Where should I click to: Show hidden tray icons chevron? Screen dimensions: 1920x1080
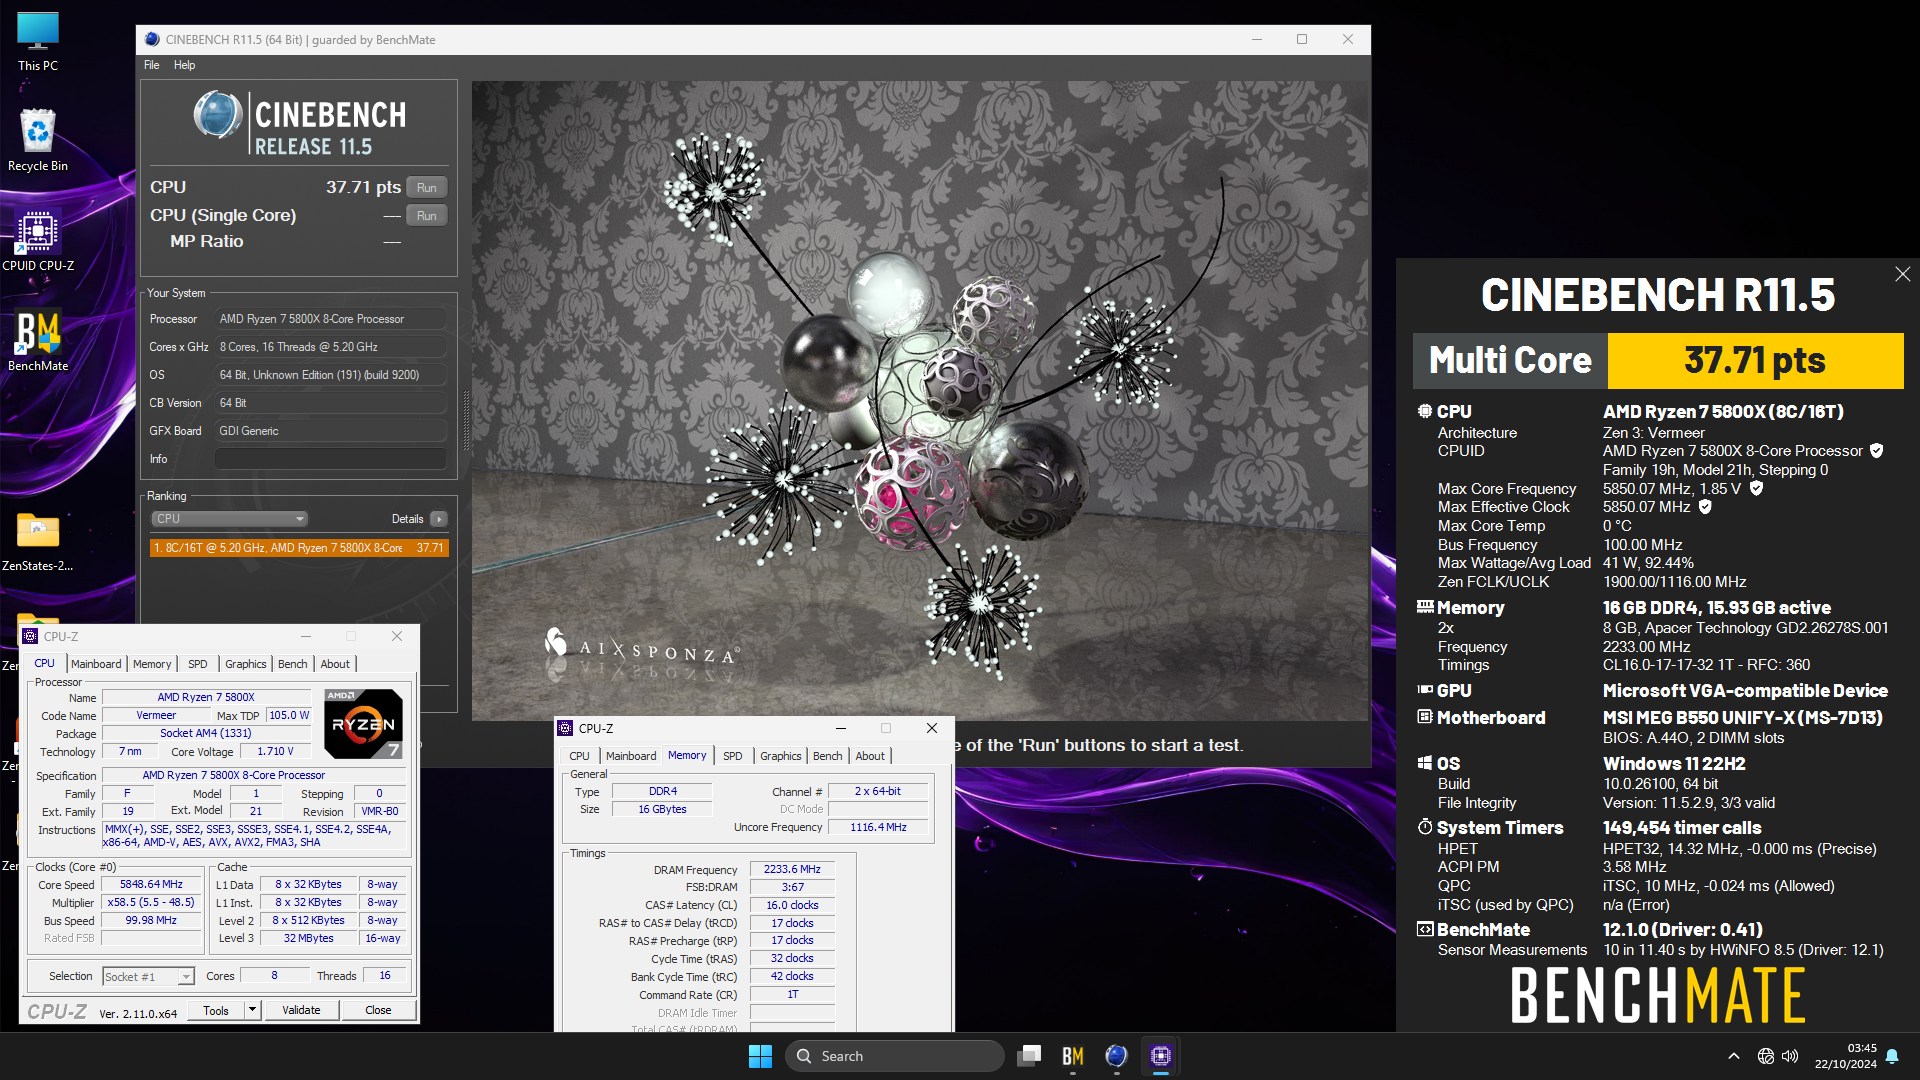coord(1734,1056)
